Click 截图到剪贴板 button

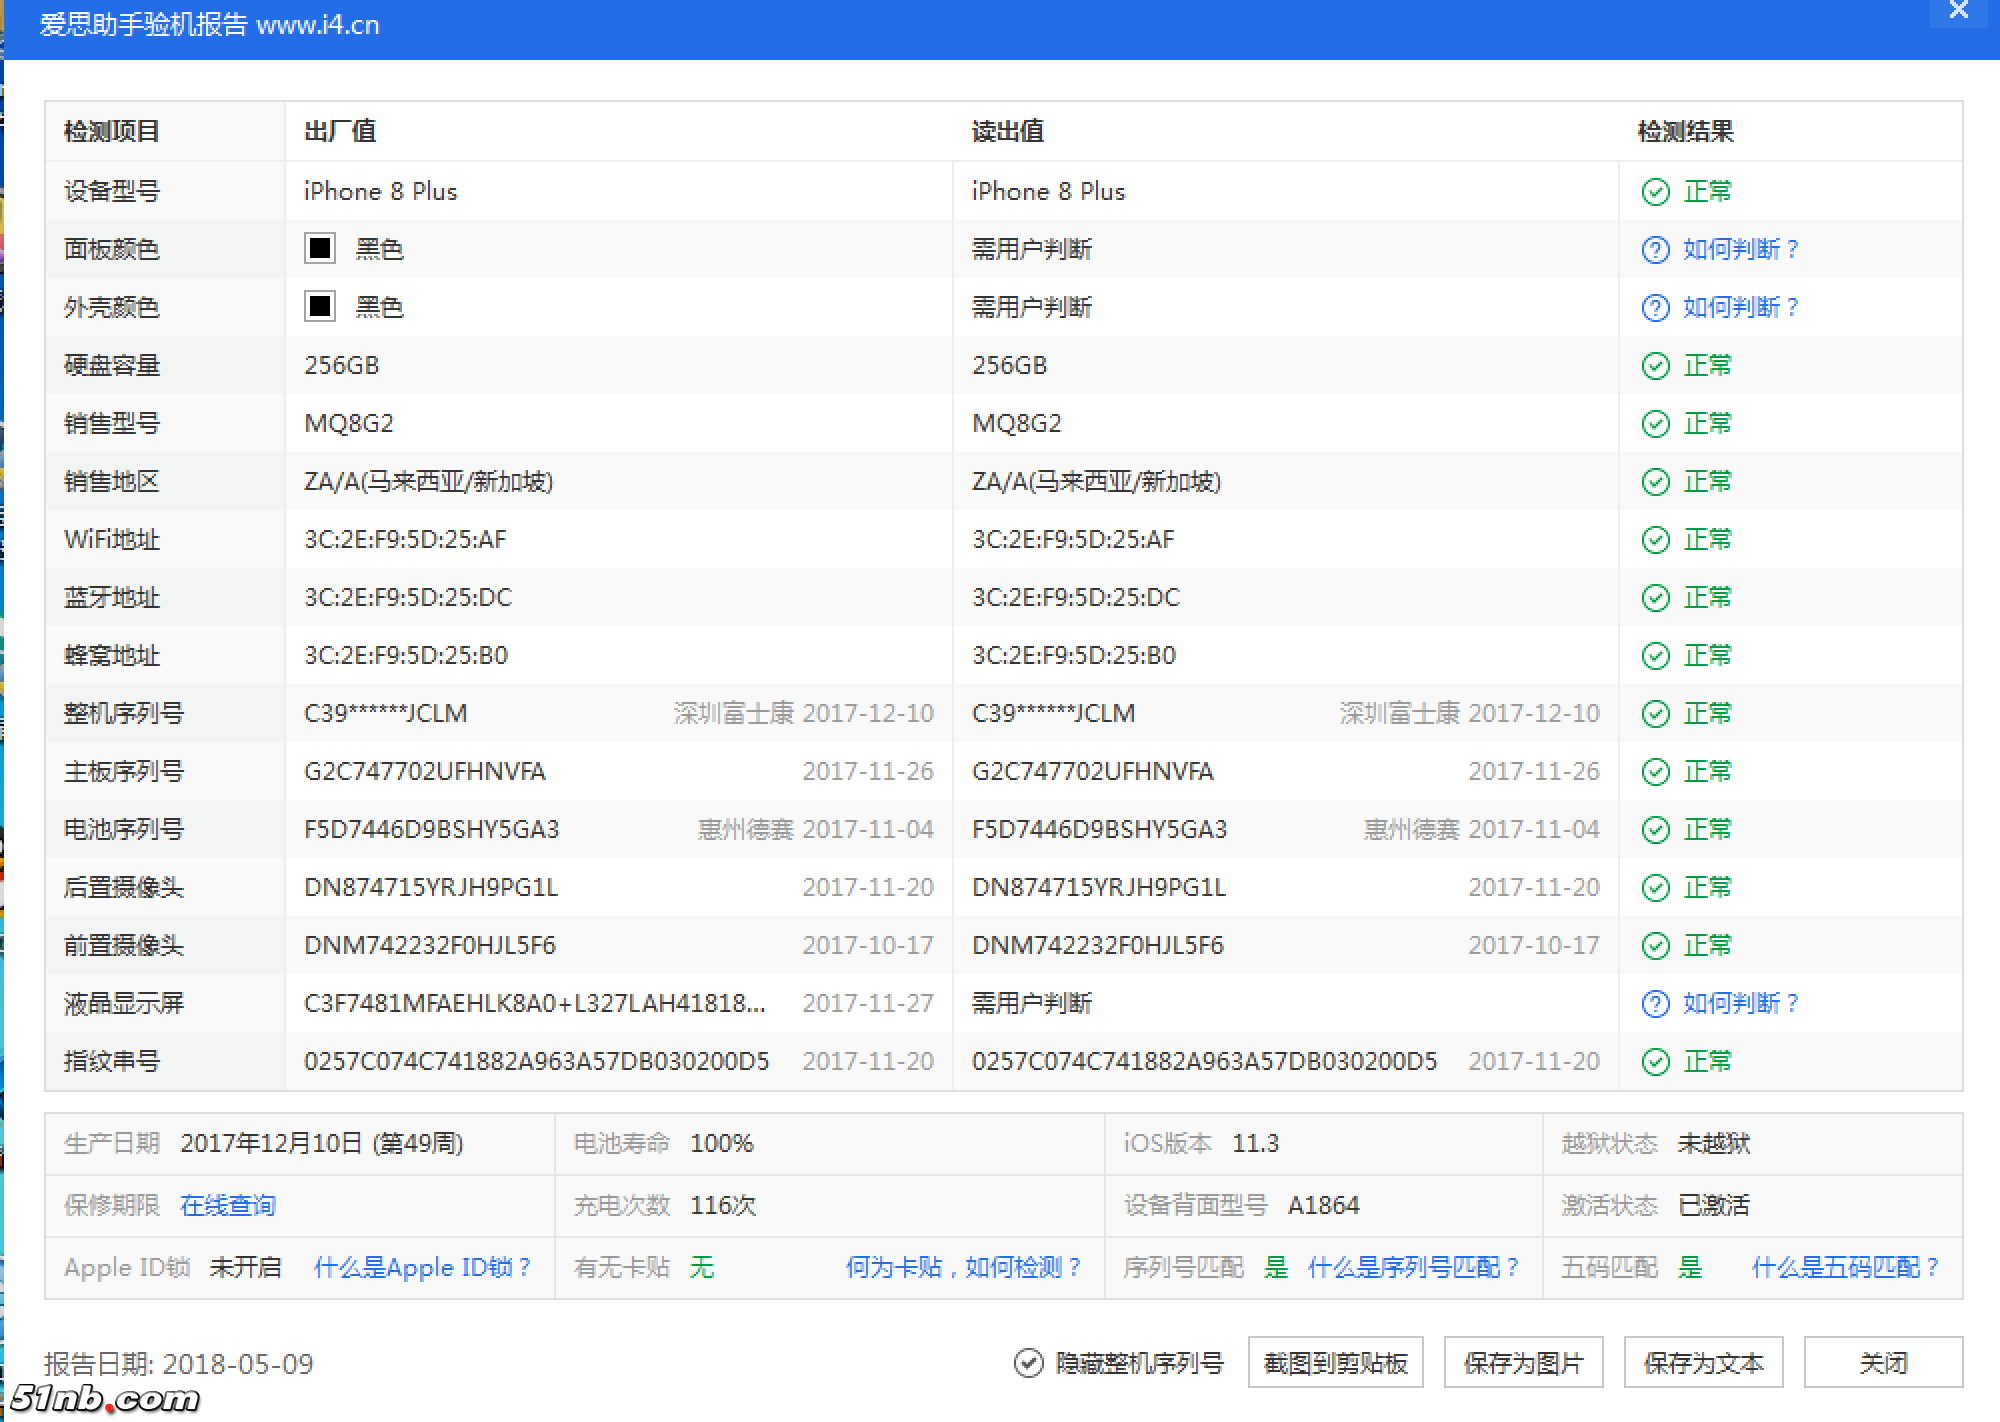tap(1335, 1362)
